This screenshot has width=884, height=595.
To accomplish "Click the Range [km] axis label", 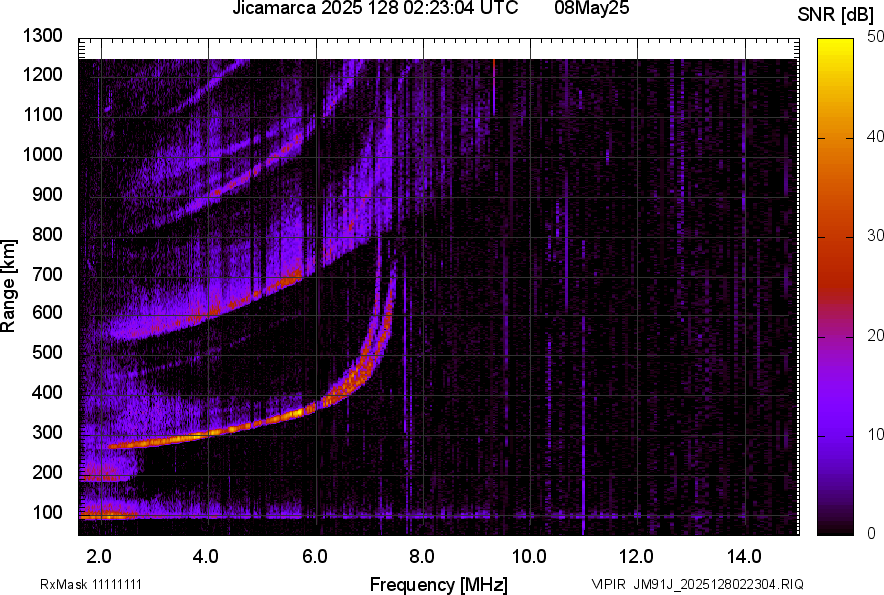I will (8, 285).
